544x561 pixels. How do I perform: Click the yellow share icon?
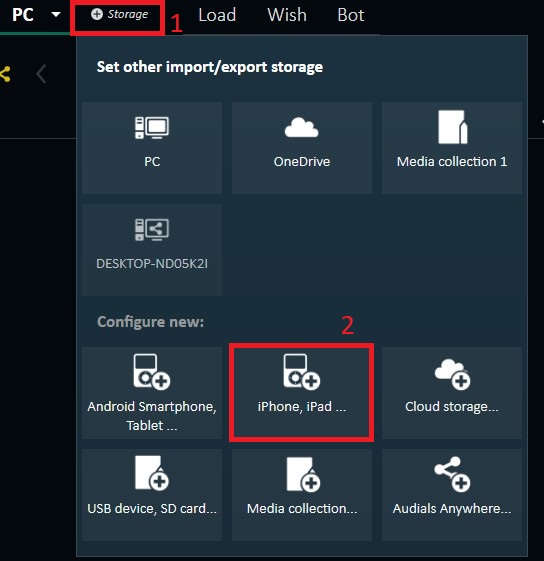point(5,74)
